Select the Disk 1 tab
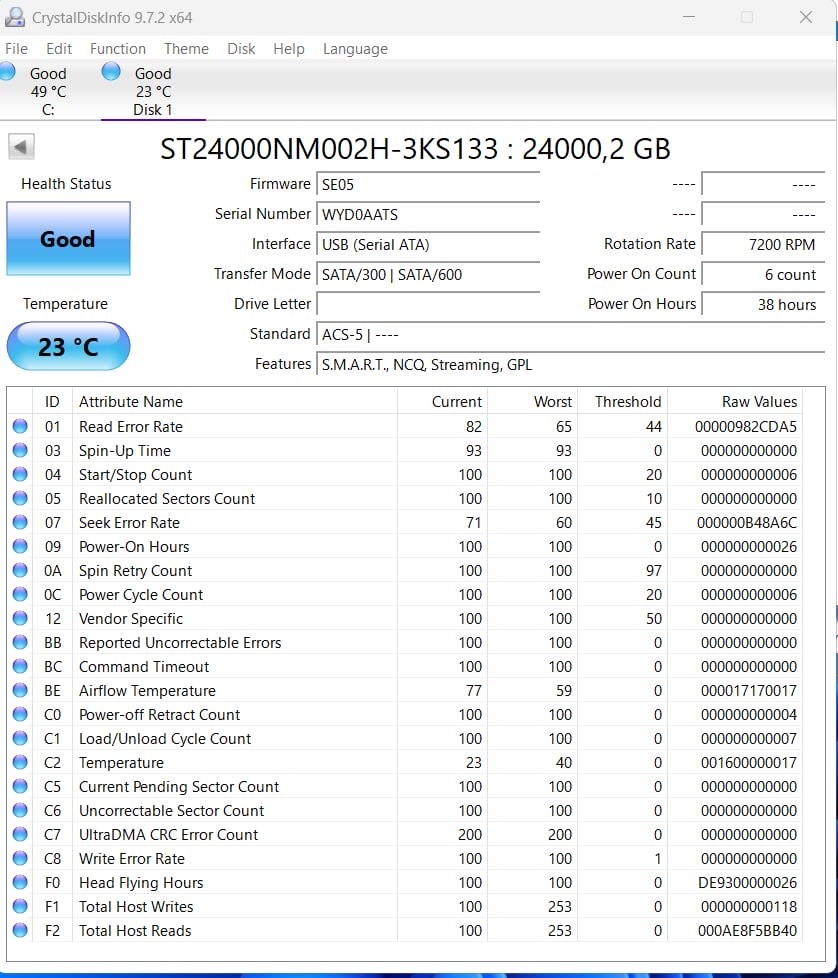Image resolution: width=838 pixels, height=978 pixels. tap(153, 90)
